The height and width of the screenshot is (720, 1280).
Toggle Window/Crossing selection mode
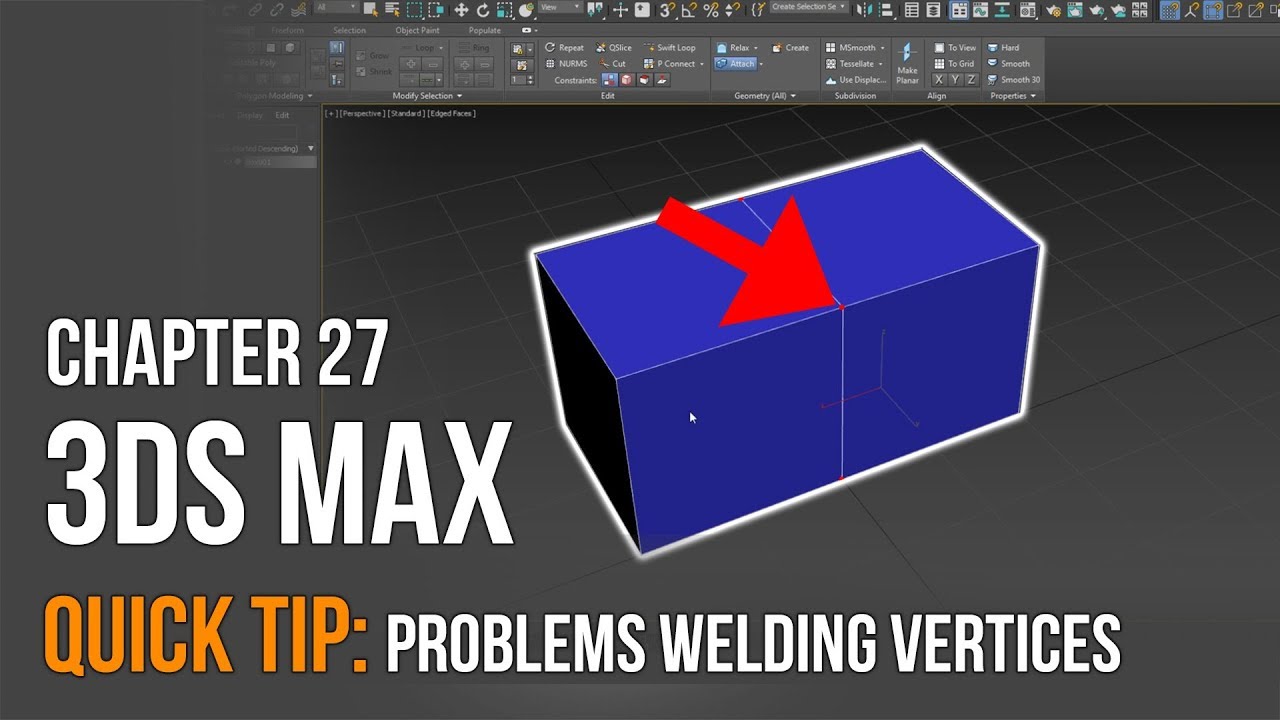[436, 9]
